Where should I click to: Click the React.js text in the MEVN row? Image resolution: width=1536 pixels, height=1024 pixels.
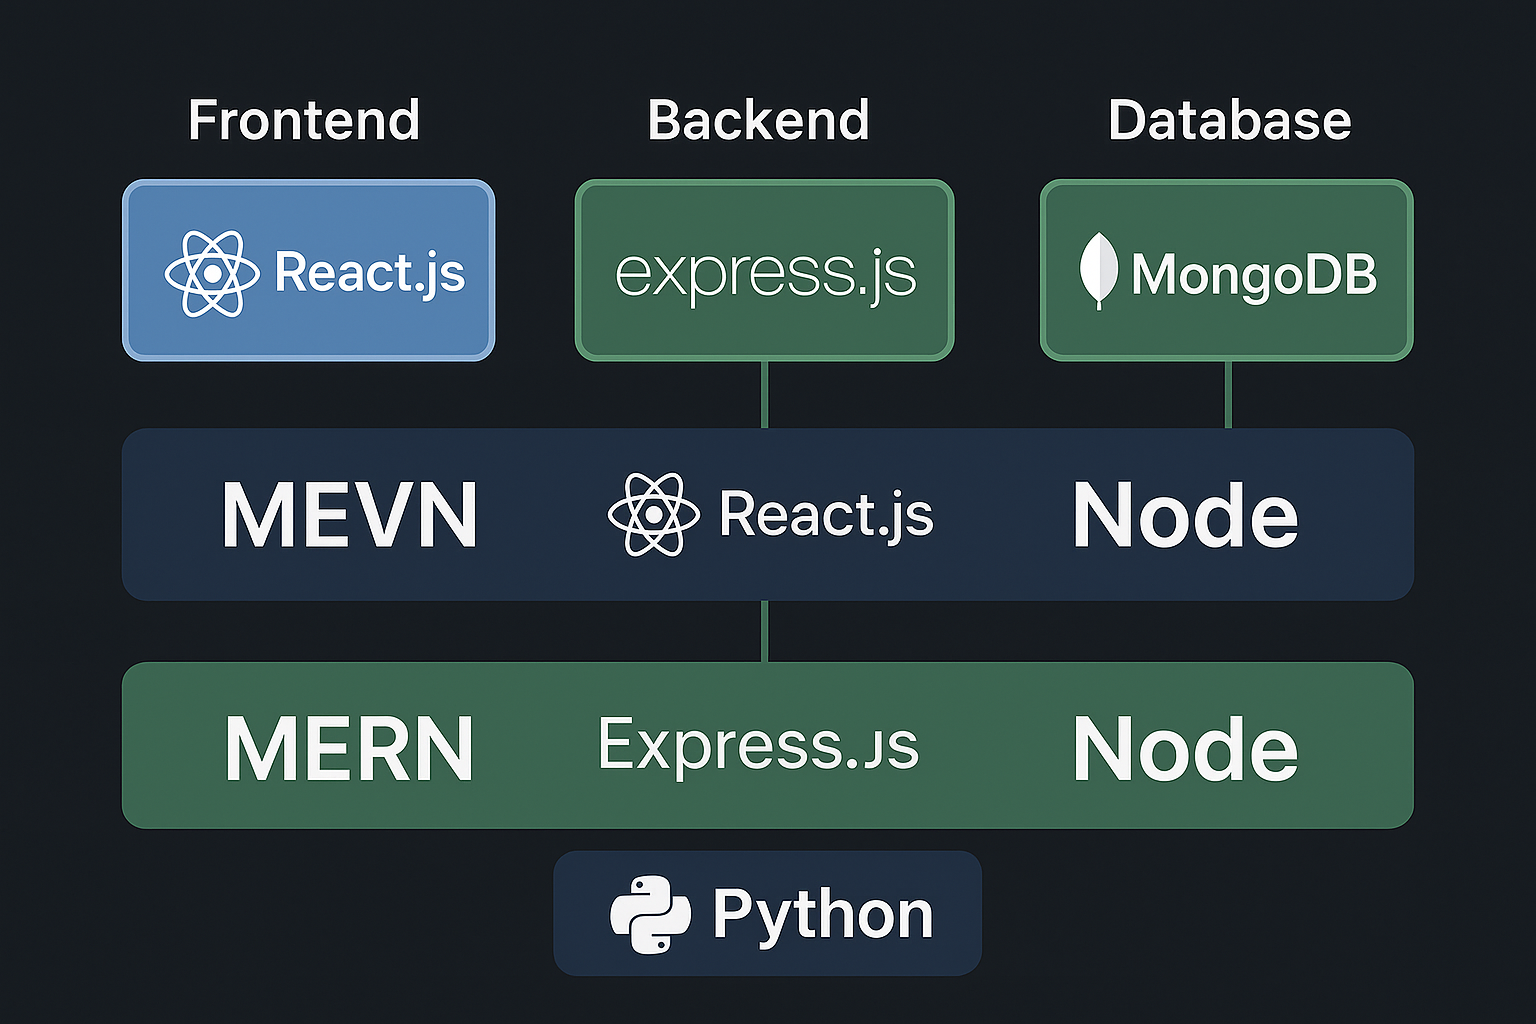[826, 515]
